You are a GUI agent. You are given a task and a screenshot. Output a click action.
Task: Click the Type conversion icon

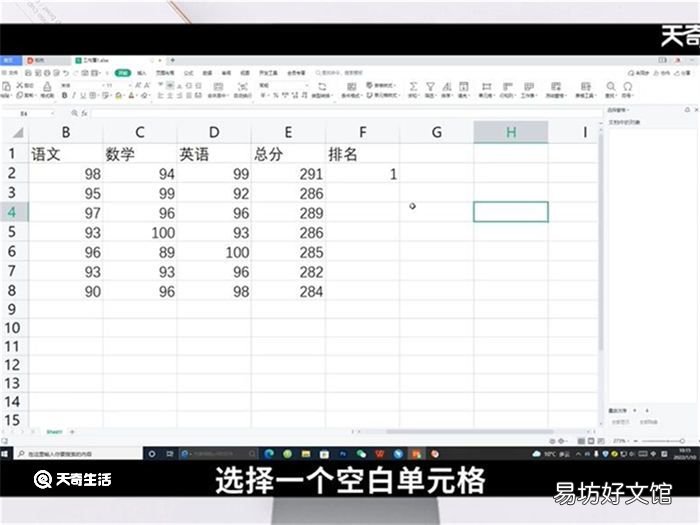click(322, 86)
